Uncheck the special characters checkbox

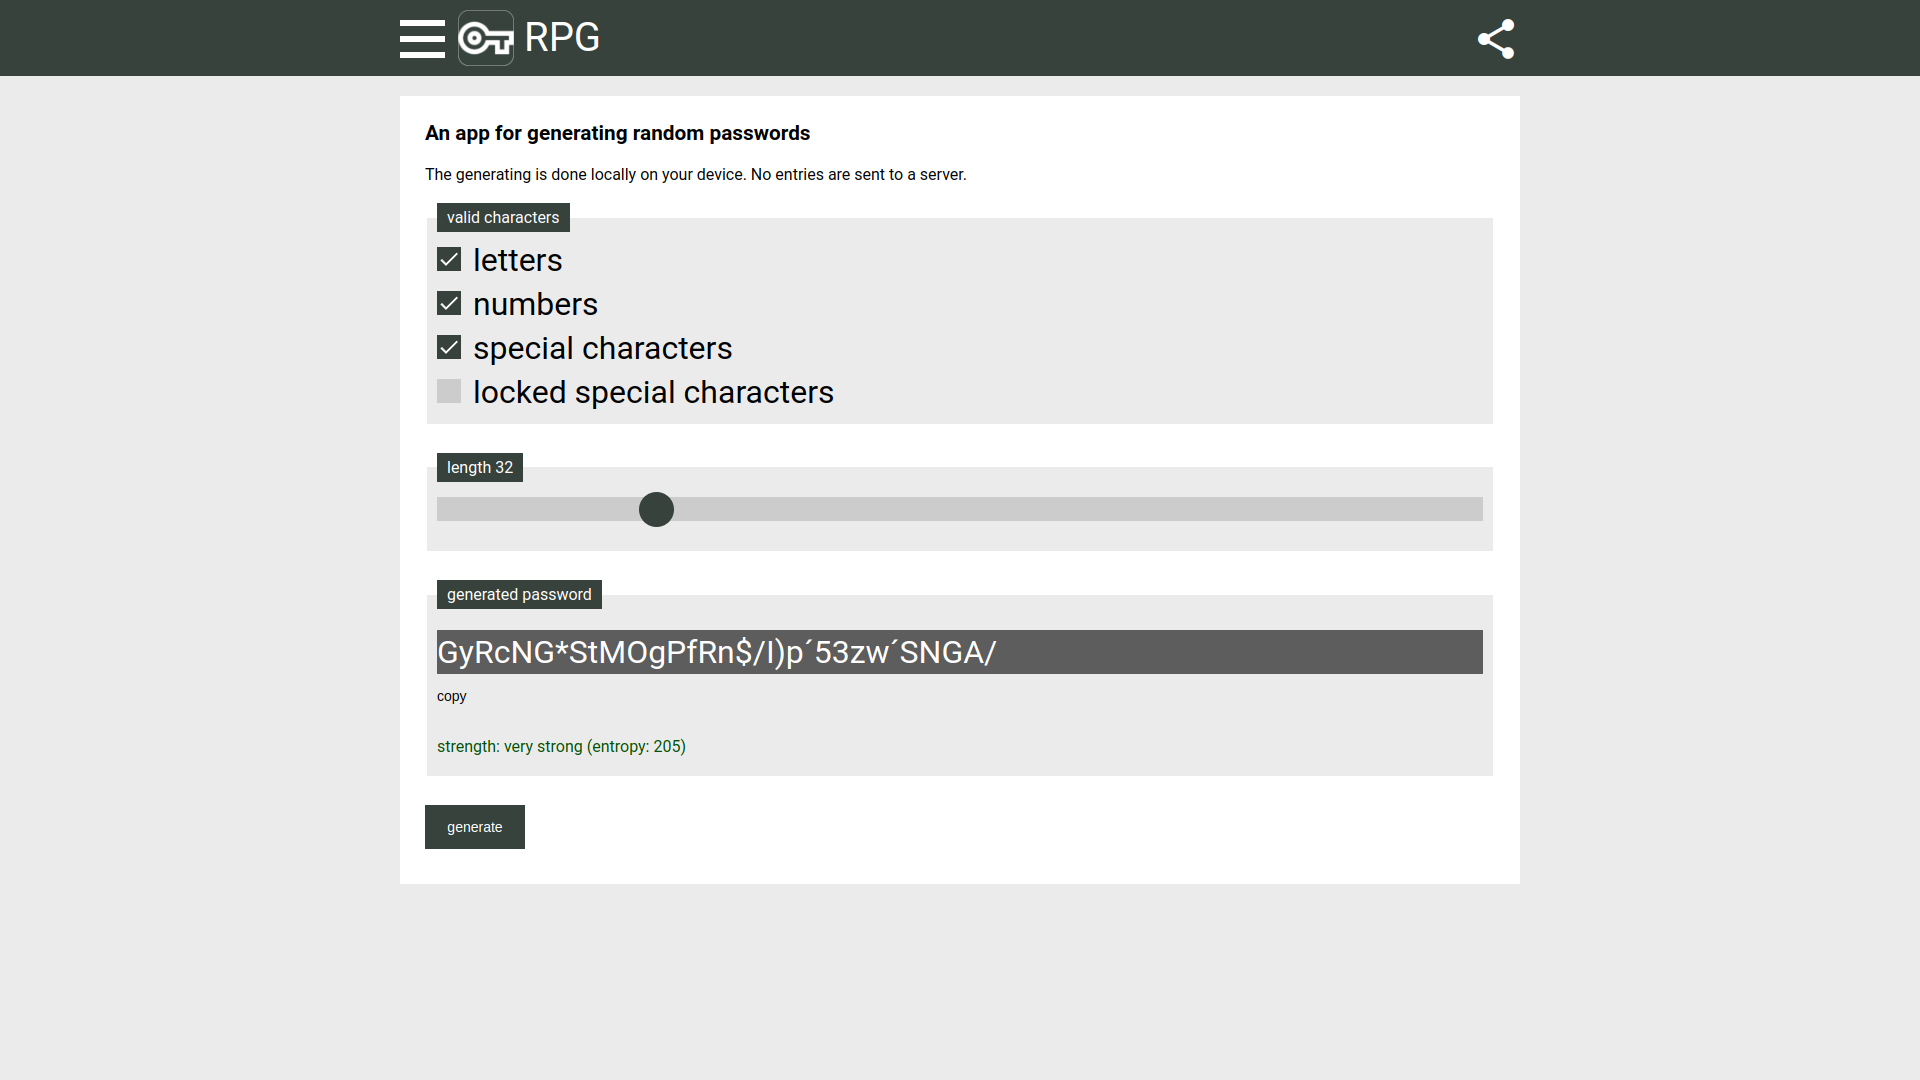point(449,348)
